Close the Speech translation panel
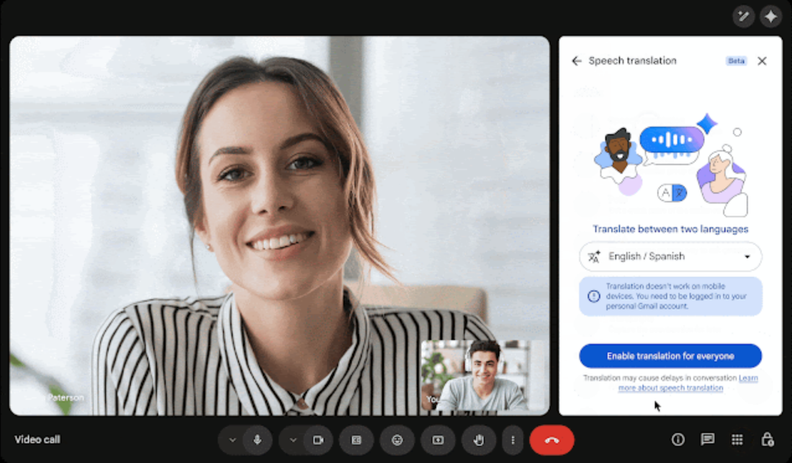Image resolution: width=792 pixels, height=463 pixels. [x=762, y=61]
